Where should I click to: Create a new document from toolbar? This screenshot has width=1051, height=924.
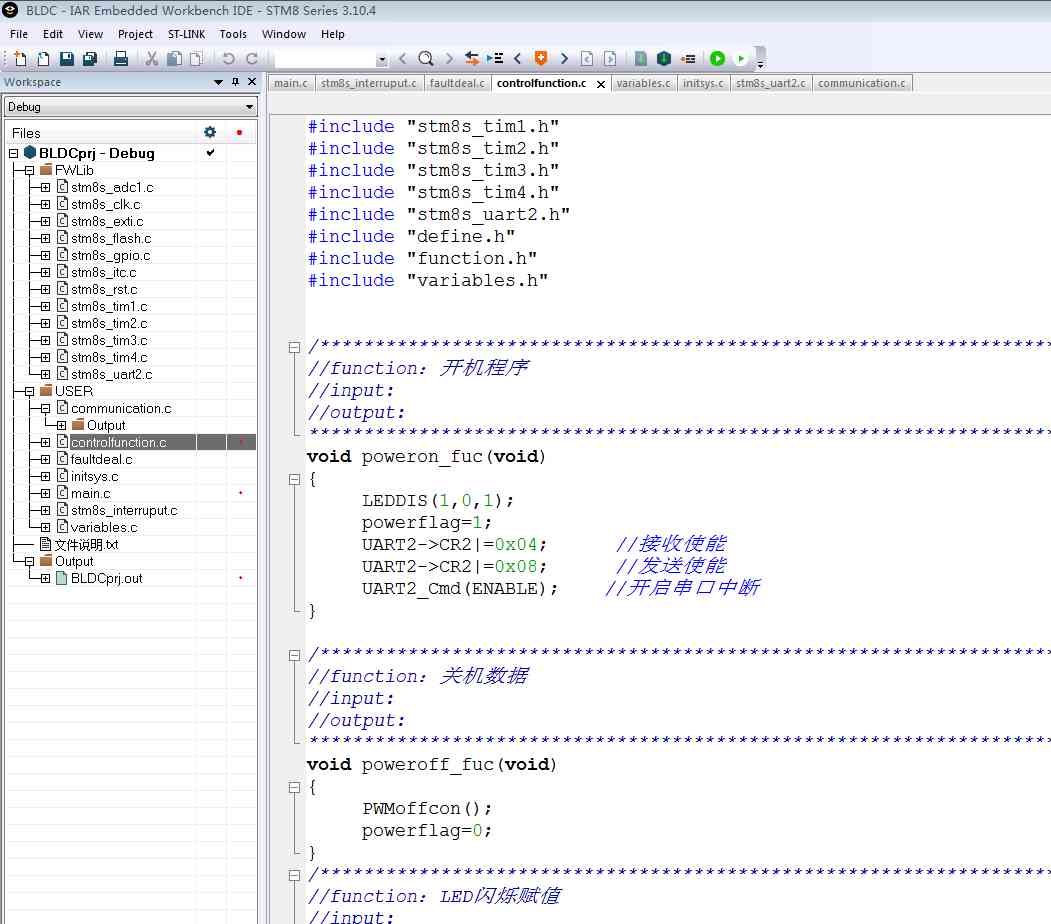pyautogui.click(x=20, y=59)
